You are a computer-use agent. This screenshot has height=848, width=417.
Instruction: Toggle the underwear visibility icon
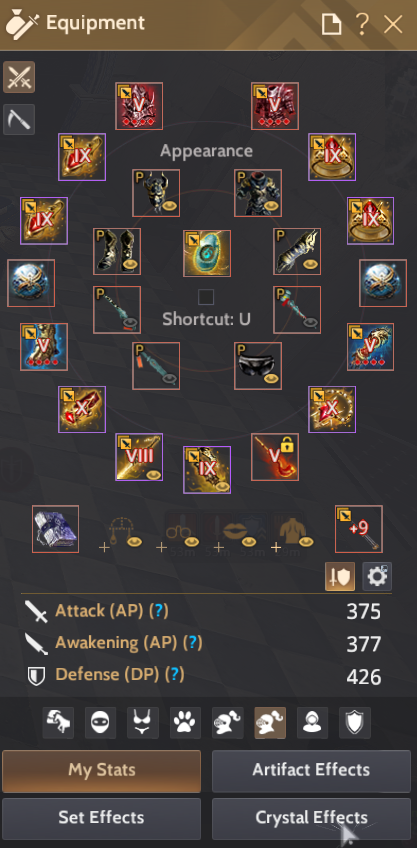143,723
